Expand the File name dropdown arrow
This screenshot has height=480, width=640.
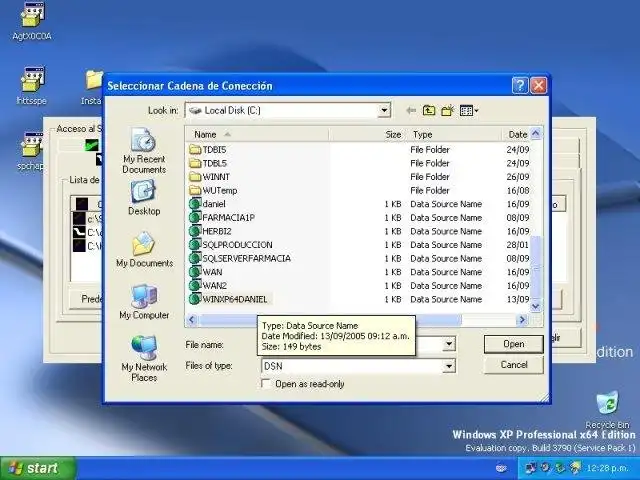[449, 344]
